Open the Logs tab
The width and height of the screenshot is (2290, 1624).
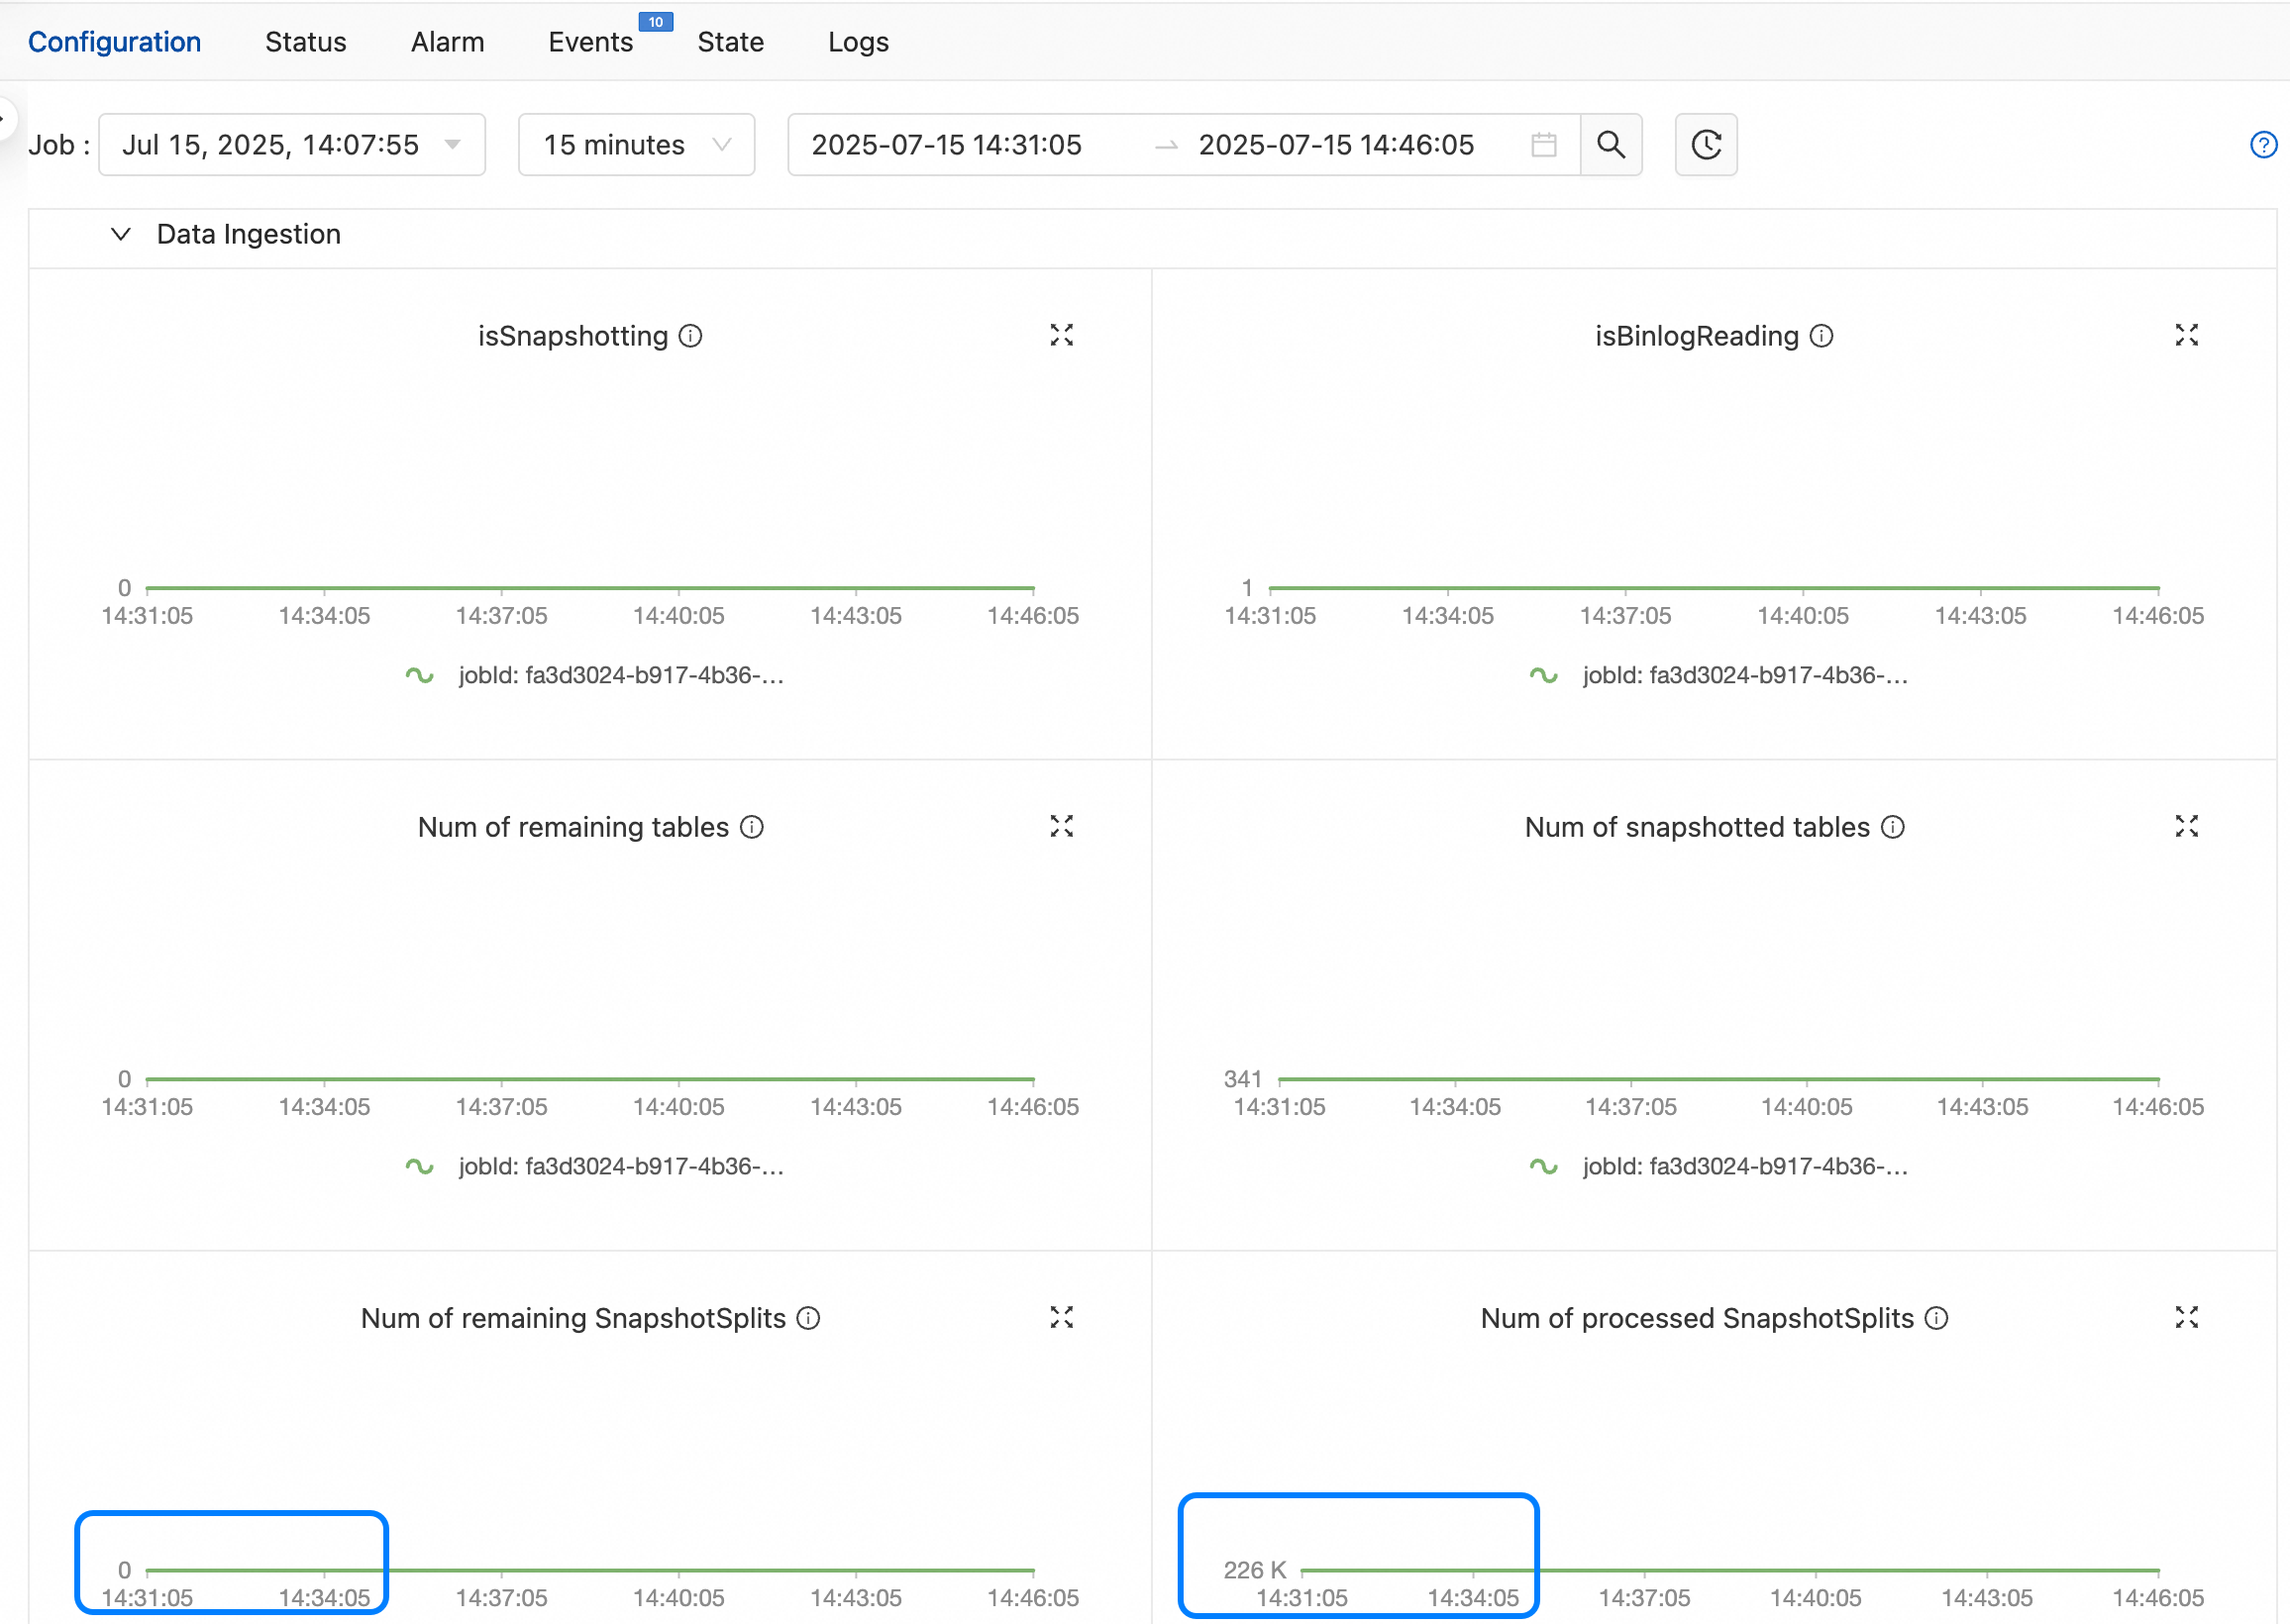coord(858,42)
